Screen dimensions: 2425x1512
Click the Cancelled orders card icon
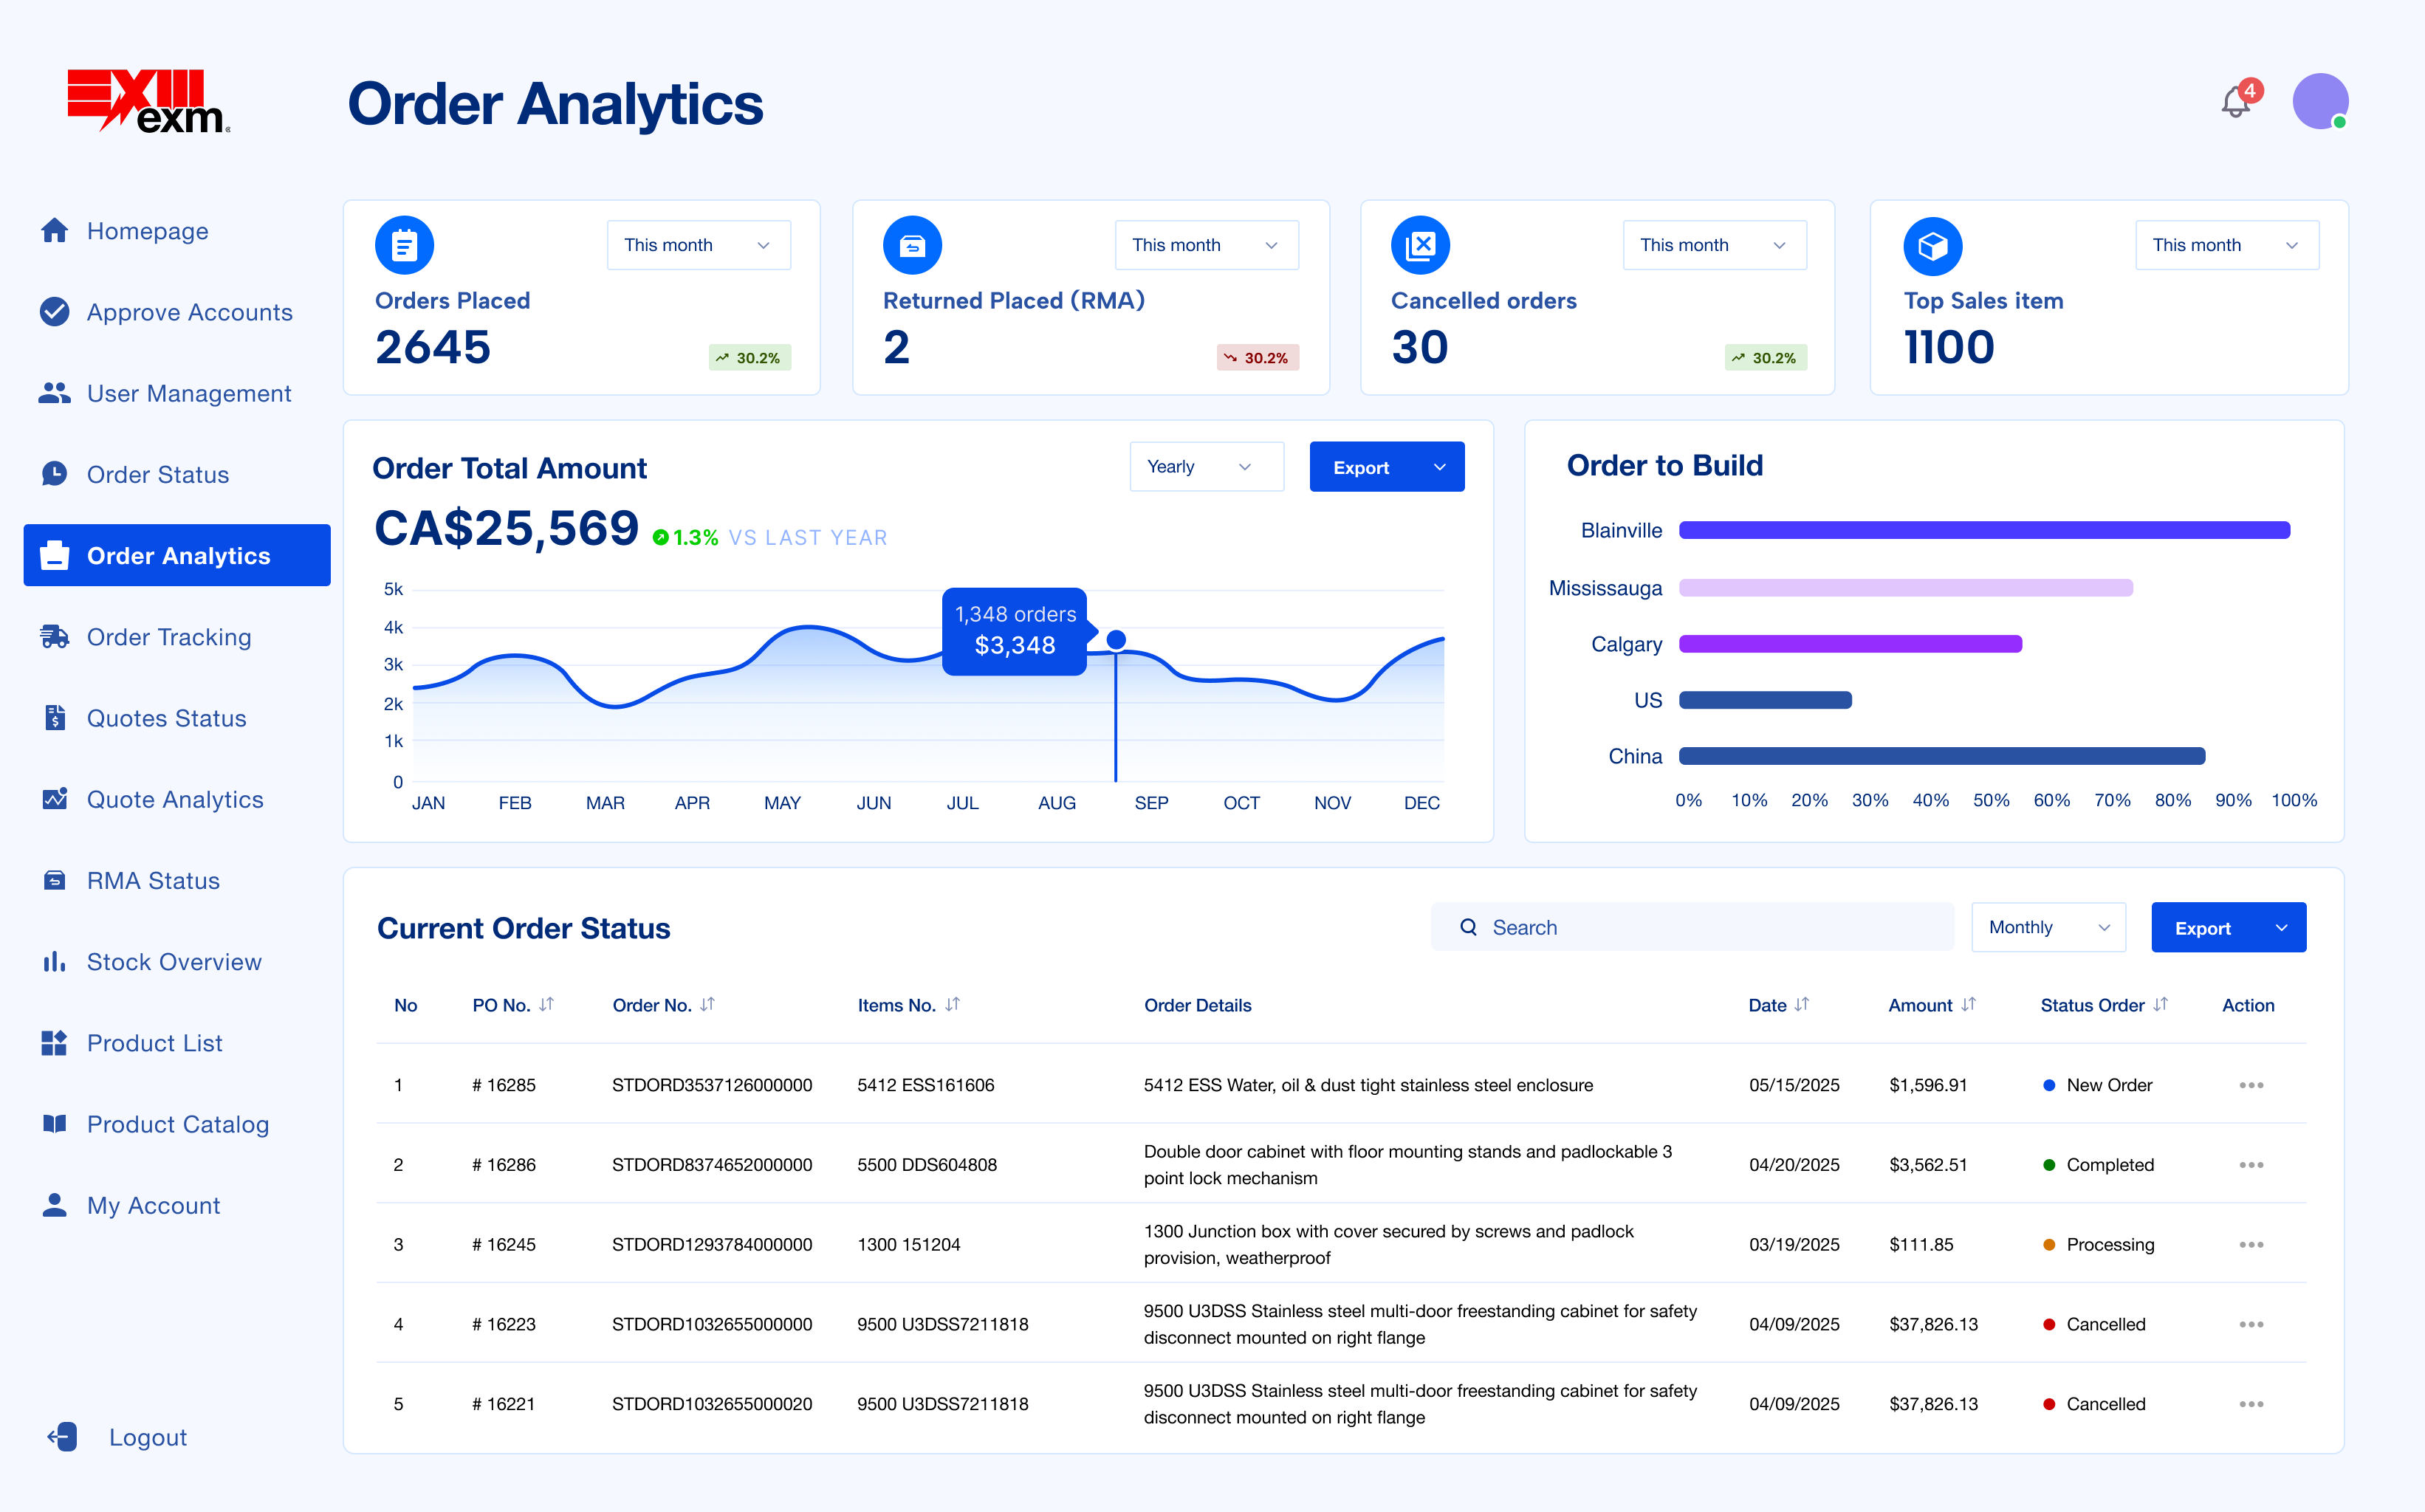1419,245
